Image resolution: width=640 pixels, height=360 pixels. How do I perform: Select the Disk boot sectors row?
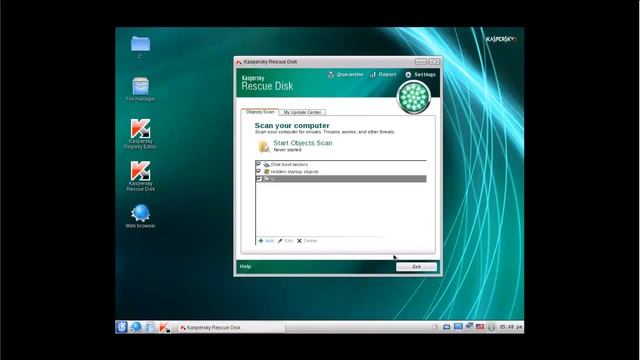(x=341, y=164)
